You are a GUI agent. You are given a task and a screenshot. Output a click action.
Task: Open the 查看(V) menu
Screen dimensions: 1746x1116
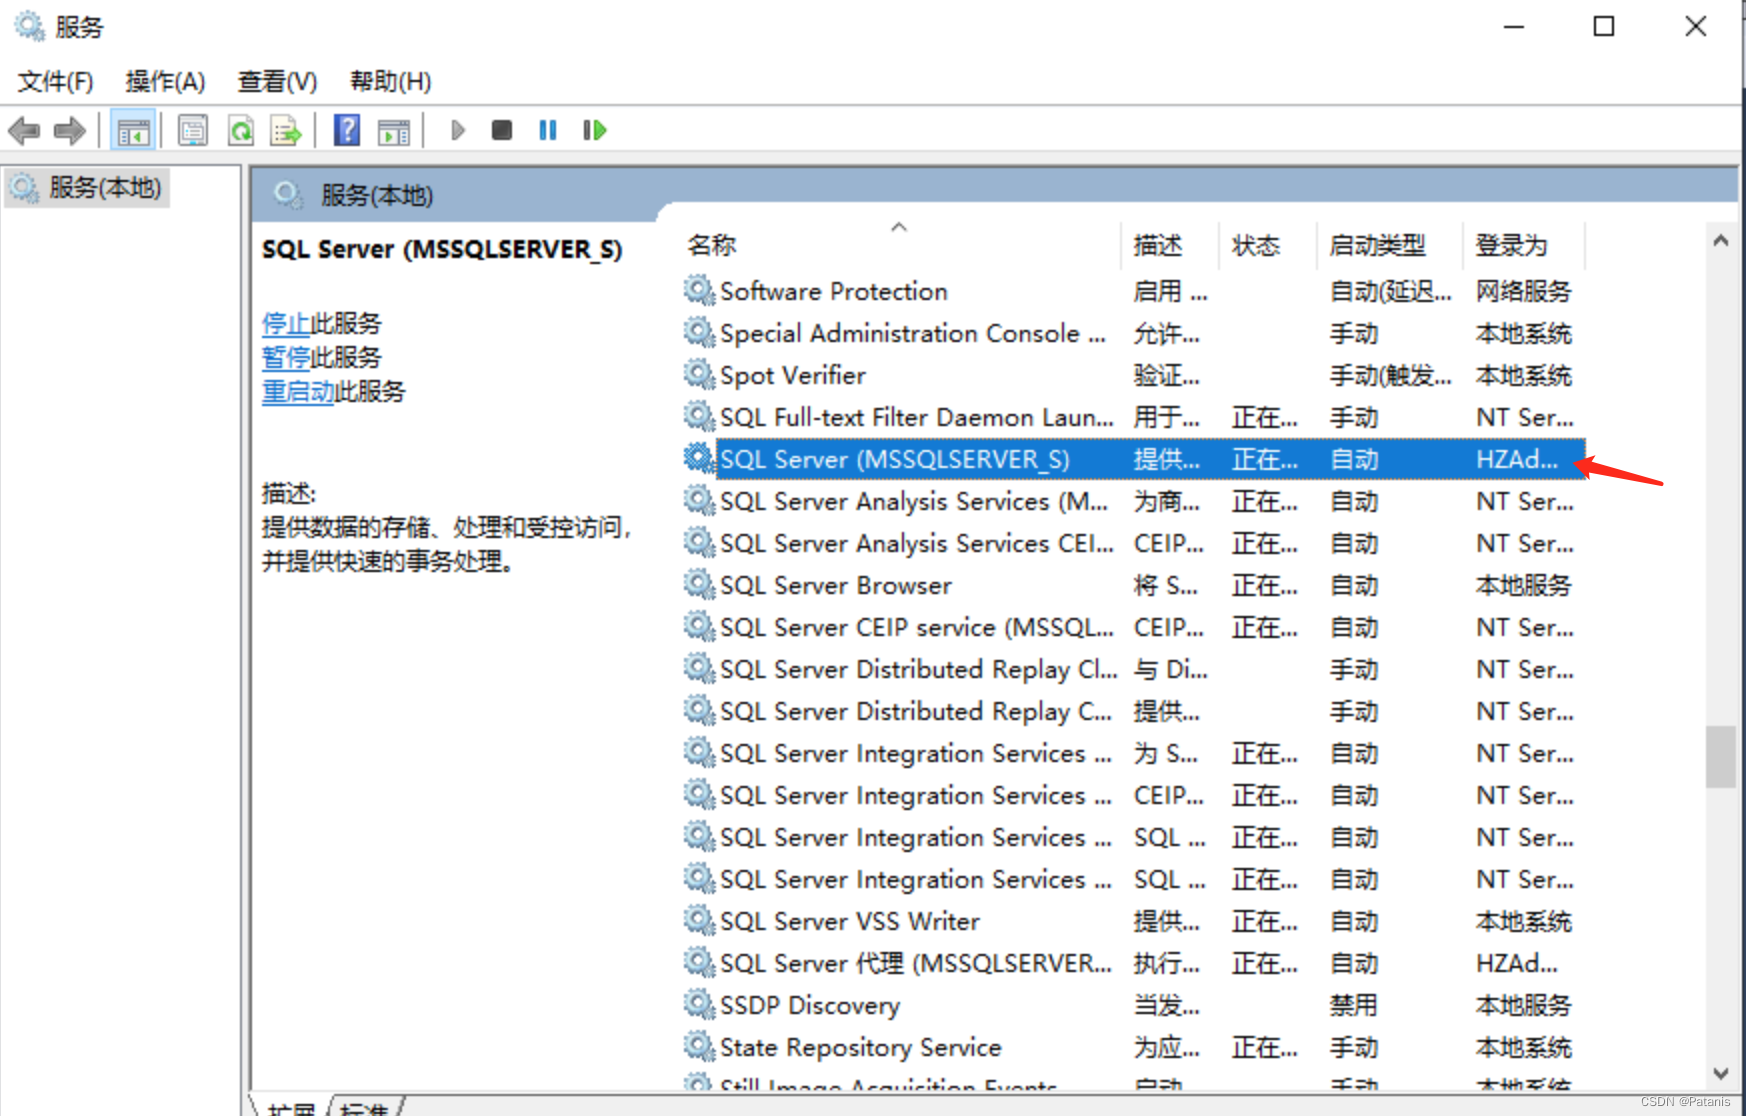click(x=277, y=81)
